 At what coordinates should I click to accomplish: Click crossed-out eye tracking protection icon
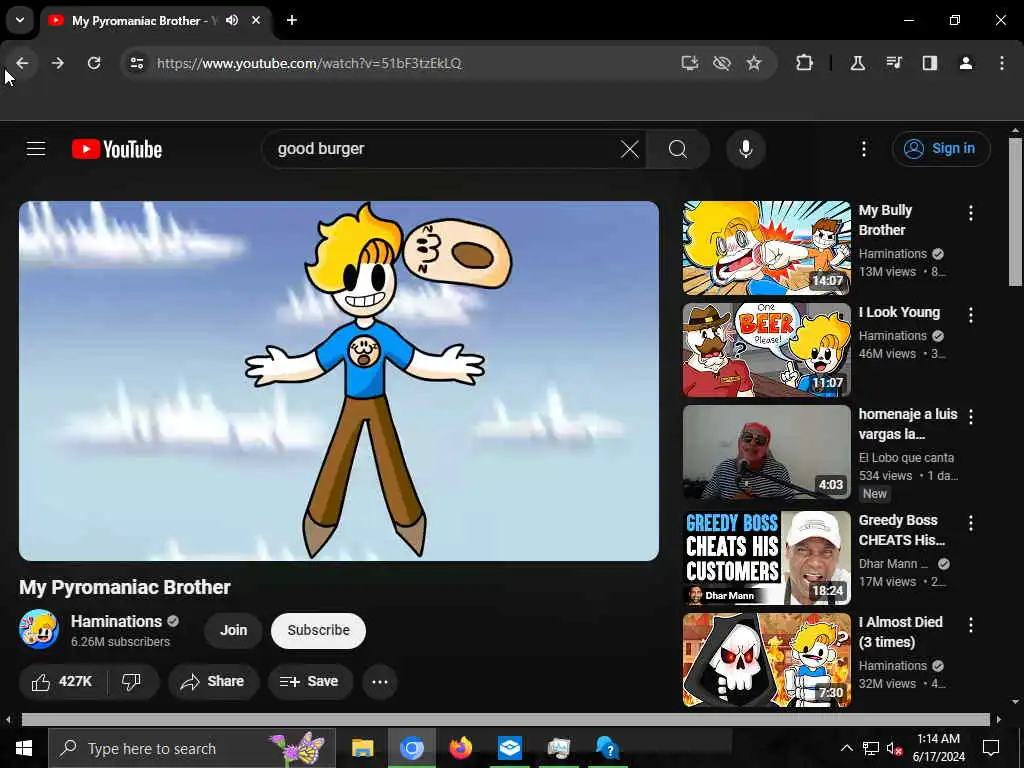pyautogui.click(x=722, y=63)
